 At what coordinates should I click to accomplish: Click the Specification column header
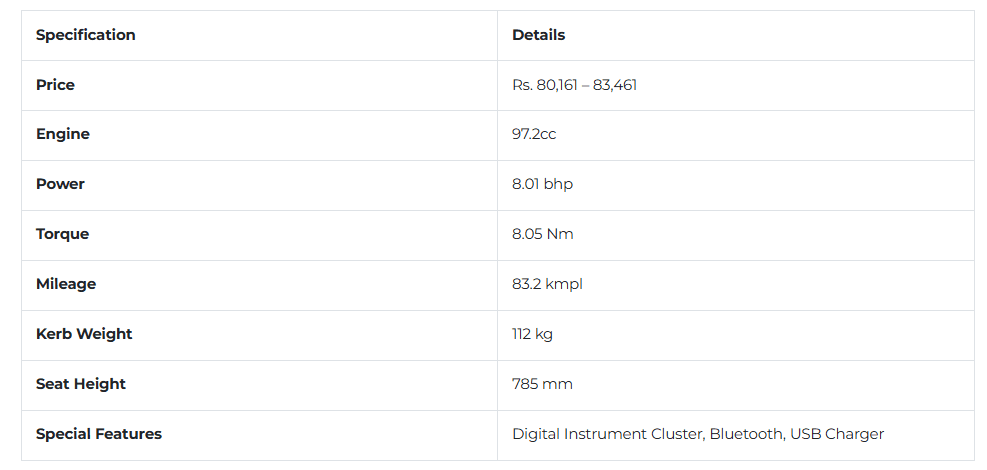pyautogui.click(x=86, y=35)
